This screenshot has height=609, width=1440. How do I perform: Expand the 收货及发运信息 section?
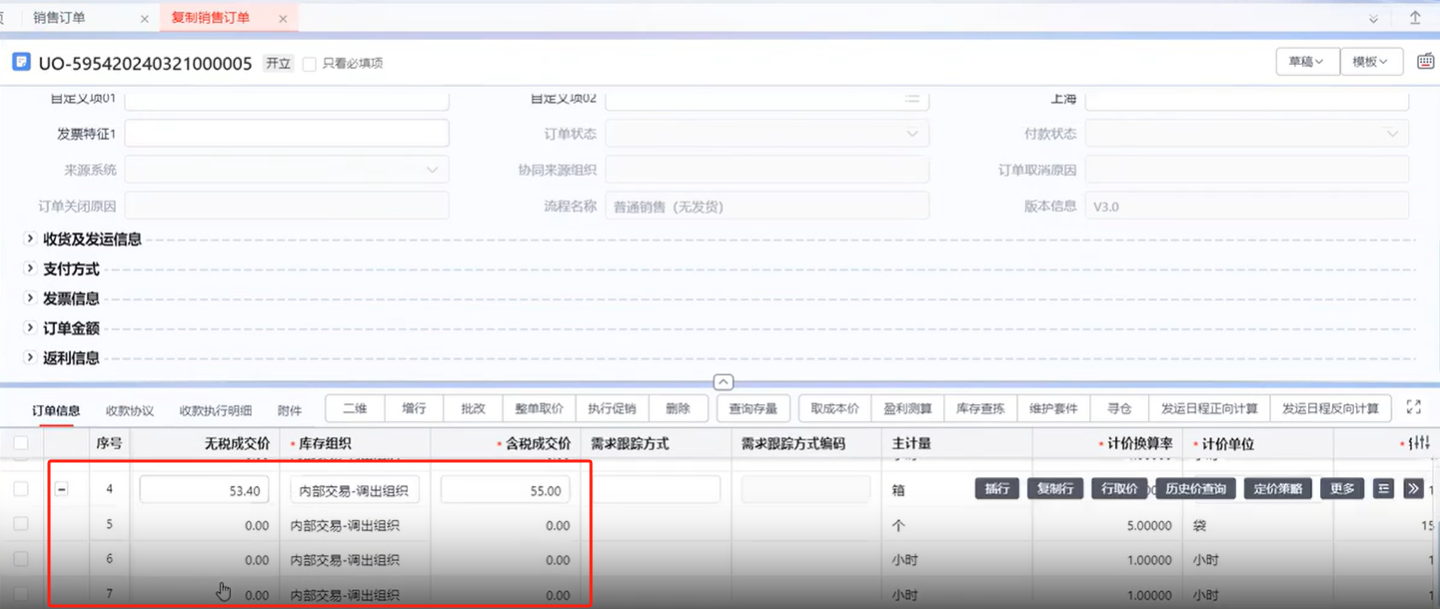30,239
